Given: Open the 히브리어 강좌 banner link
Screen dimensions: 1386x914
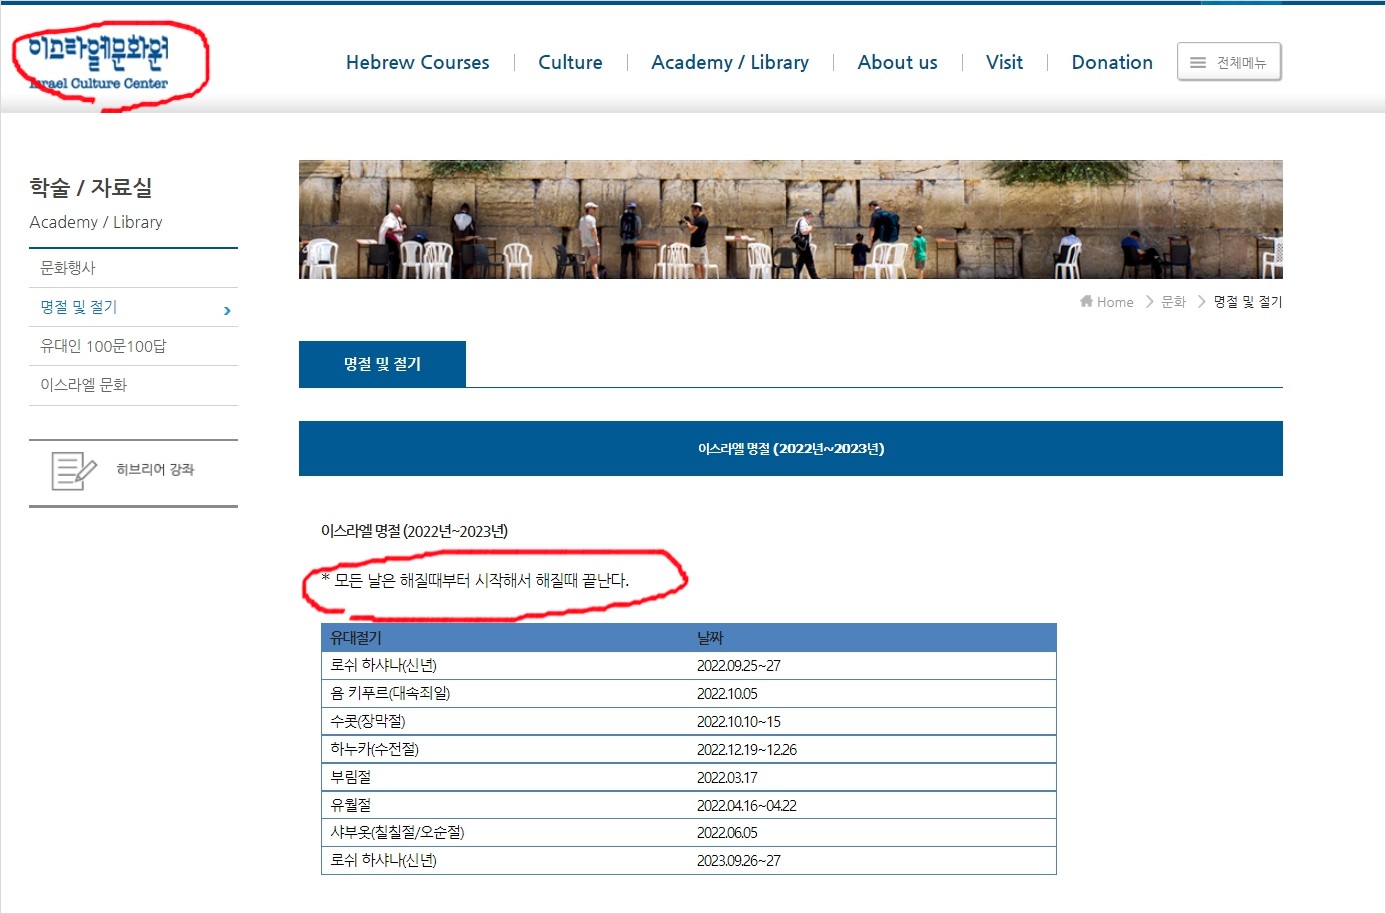Looking at the screenshot, I should tap(133, 473).
